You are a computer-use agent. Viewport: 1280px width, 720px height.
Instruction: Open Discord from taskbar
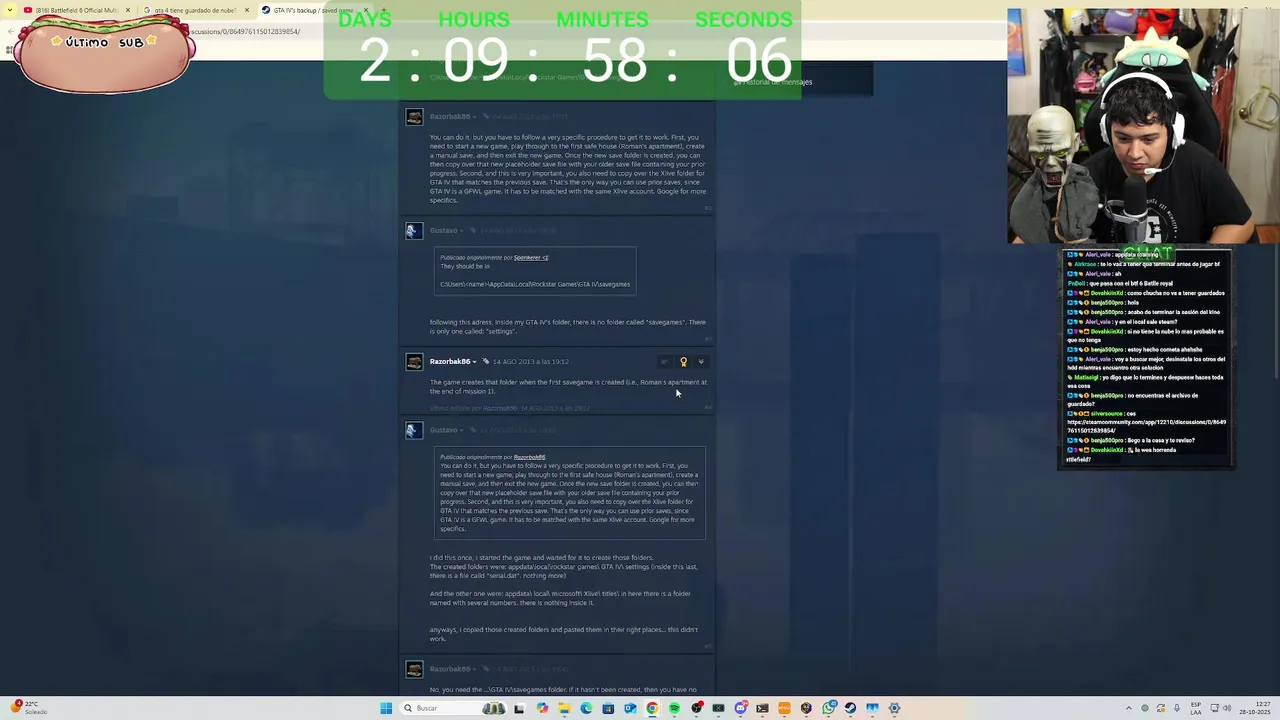click(740, 708)
